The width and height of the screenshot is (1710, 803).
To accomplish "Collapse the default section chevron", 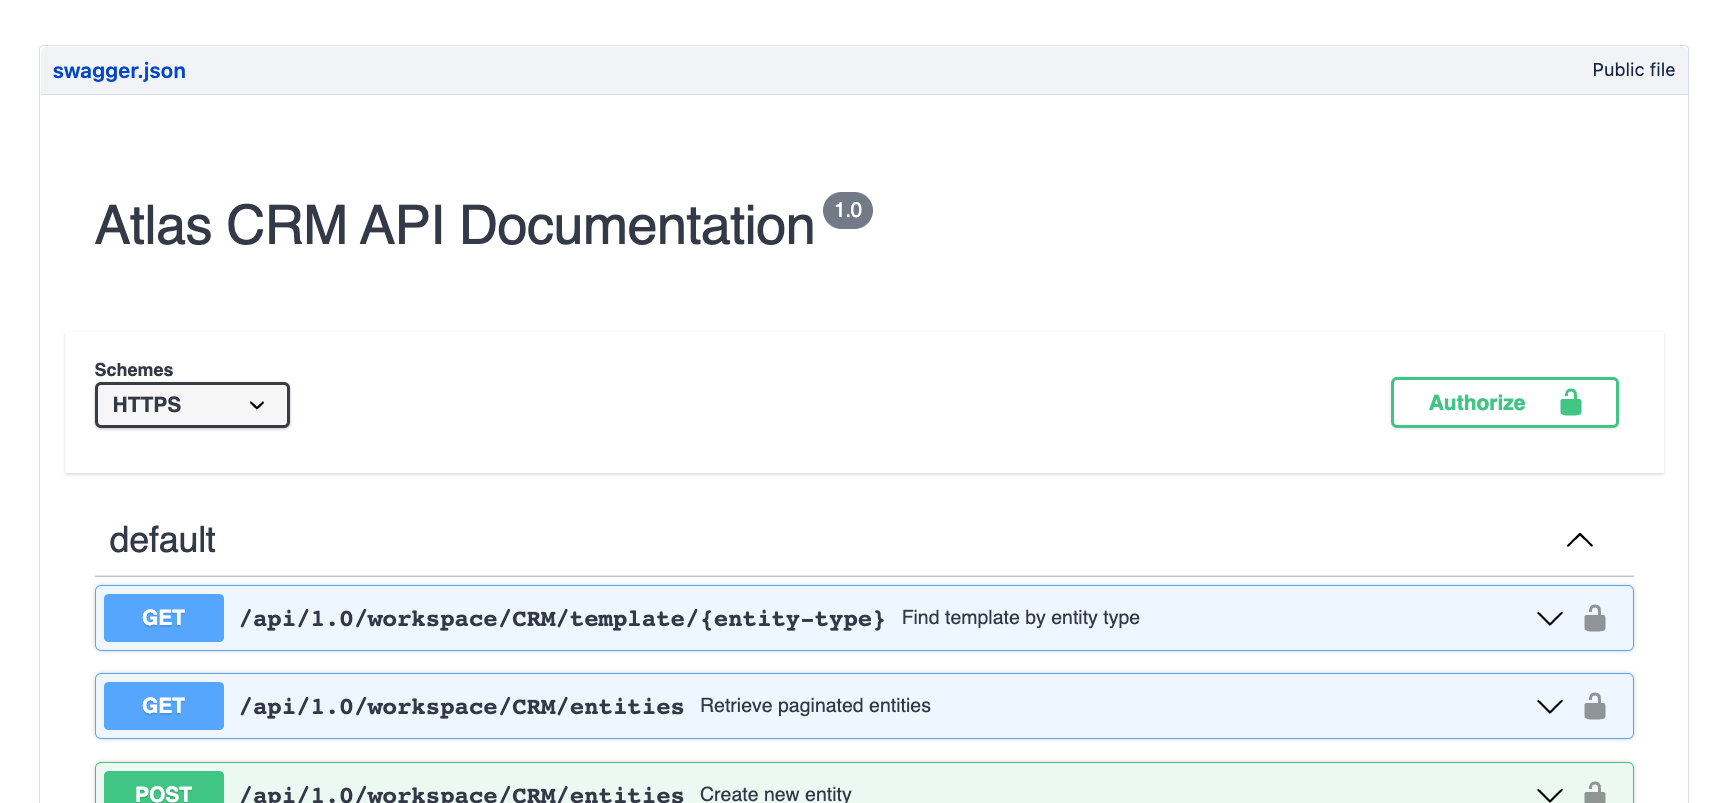I will coord(1579,541).
